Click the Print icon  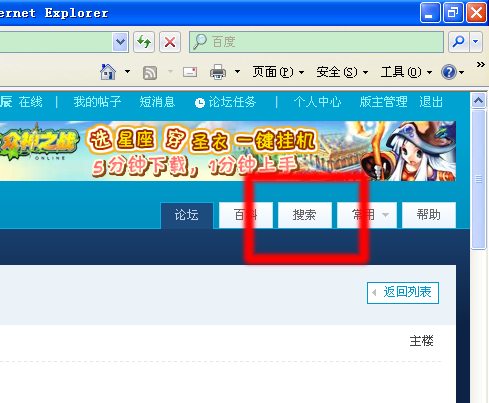coord(218,72)
